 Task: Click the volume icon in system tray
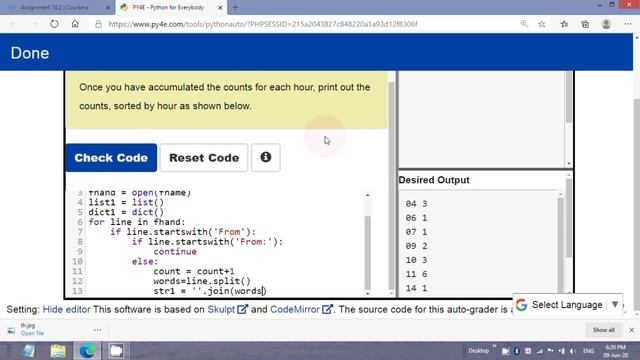[x=573, y=351]
